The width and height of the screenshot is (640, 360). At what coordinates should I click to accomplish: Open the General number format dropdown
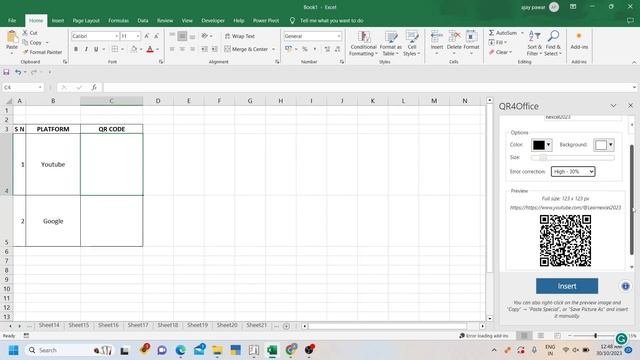(339, 36)
